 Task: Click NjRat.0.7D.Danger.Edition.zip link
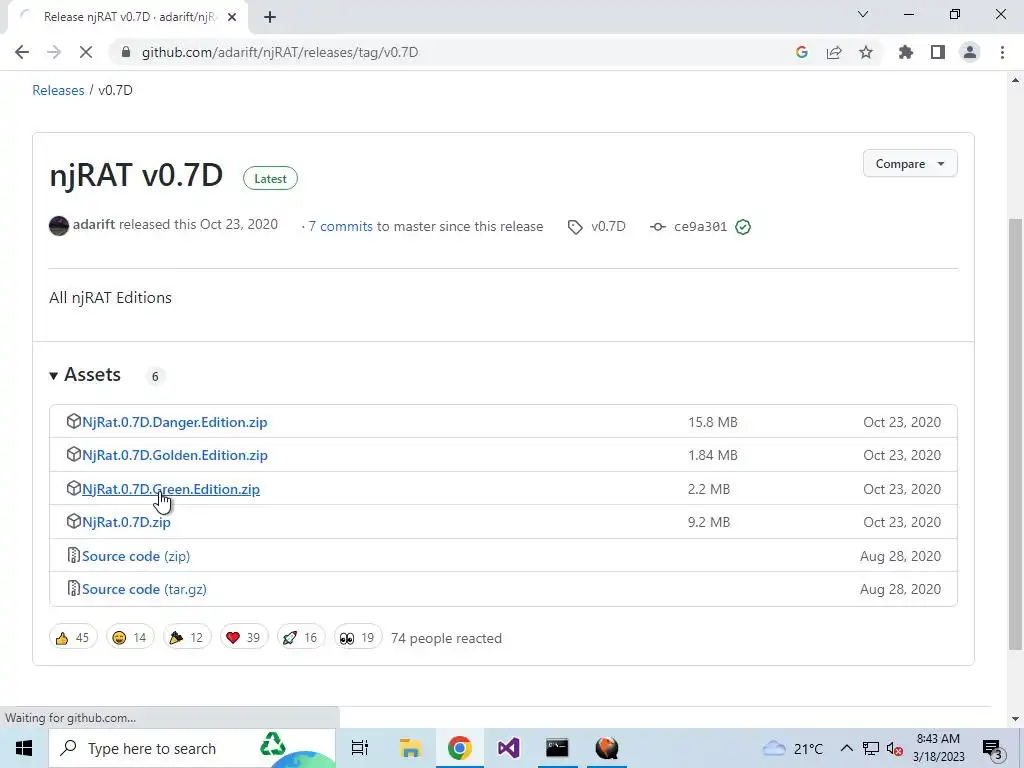[x=174, y=422]
